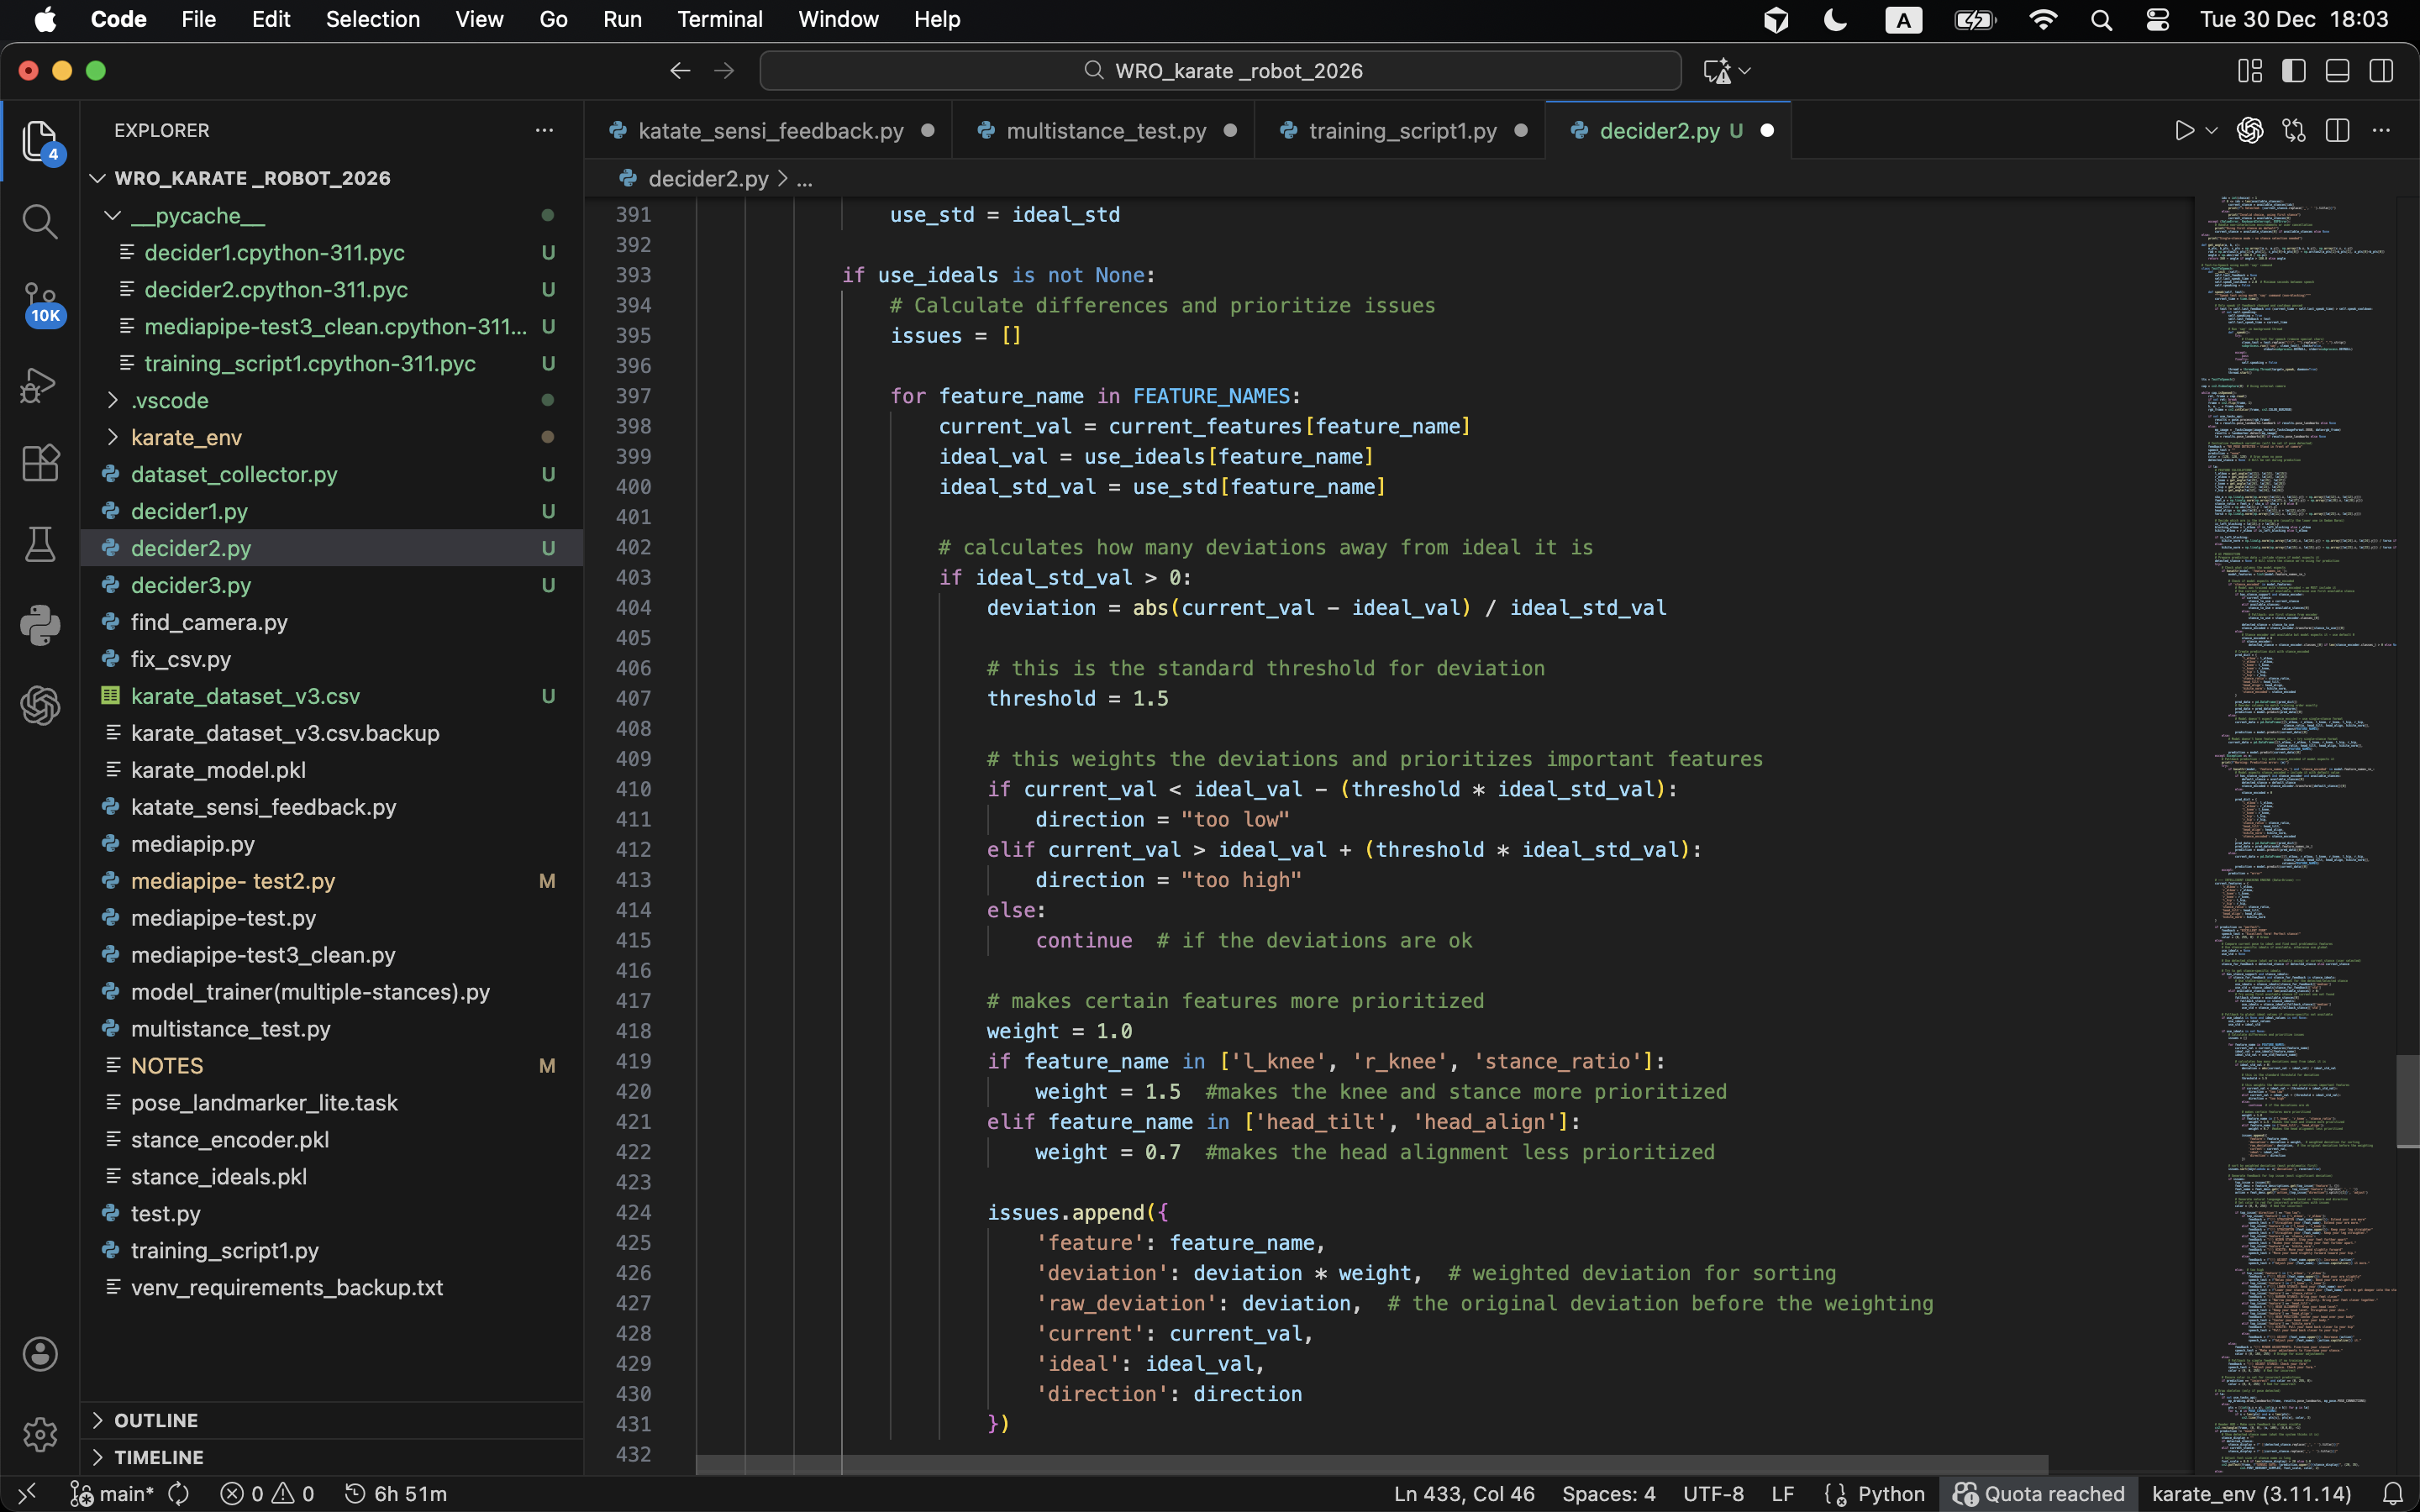Open the Python sidebar view

point(40,625)
